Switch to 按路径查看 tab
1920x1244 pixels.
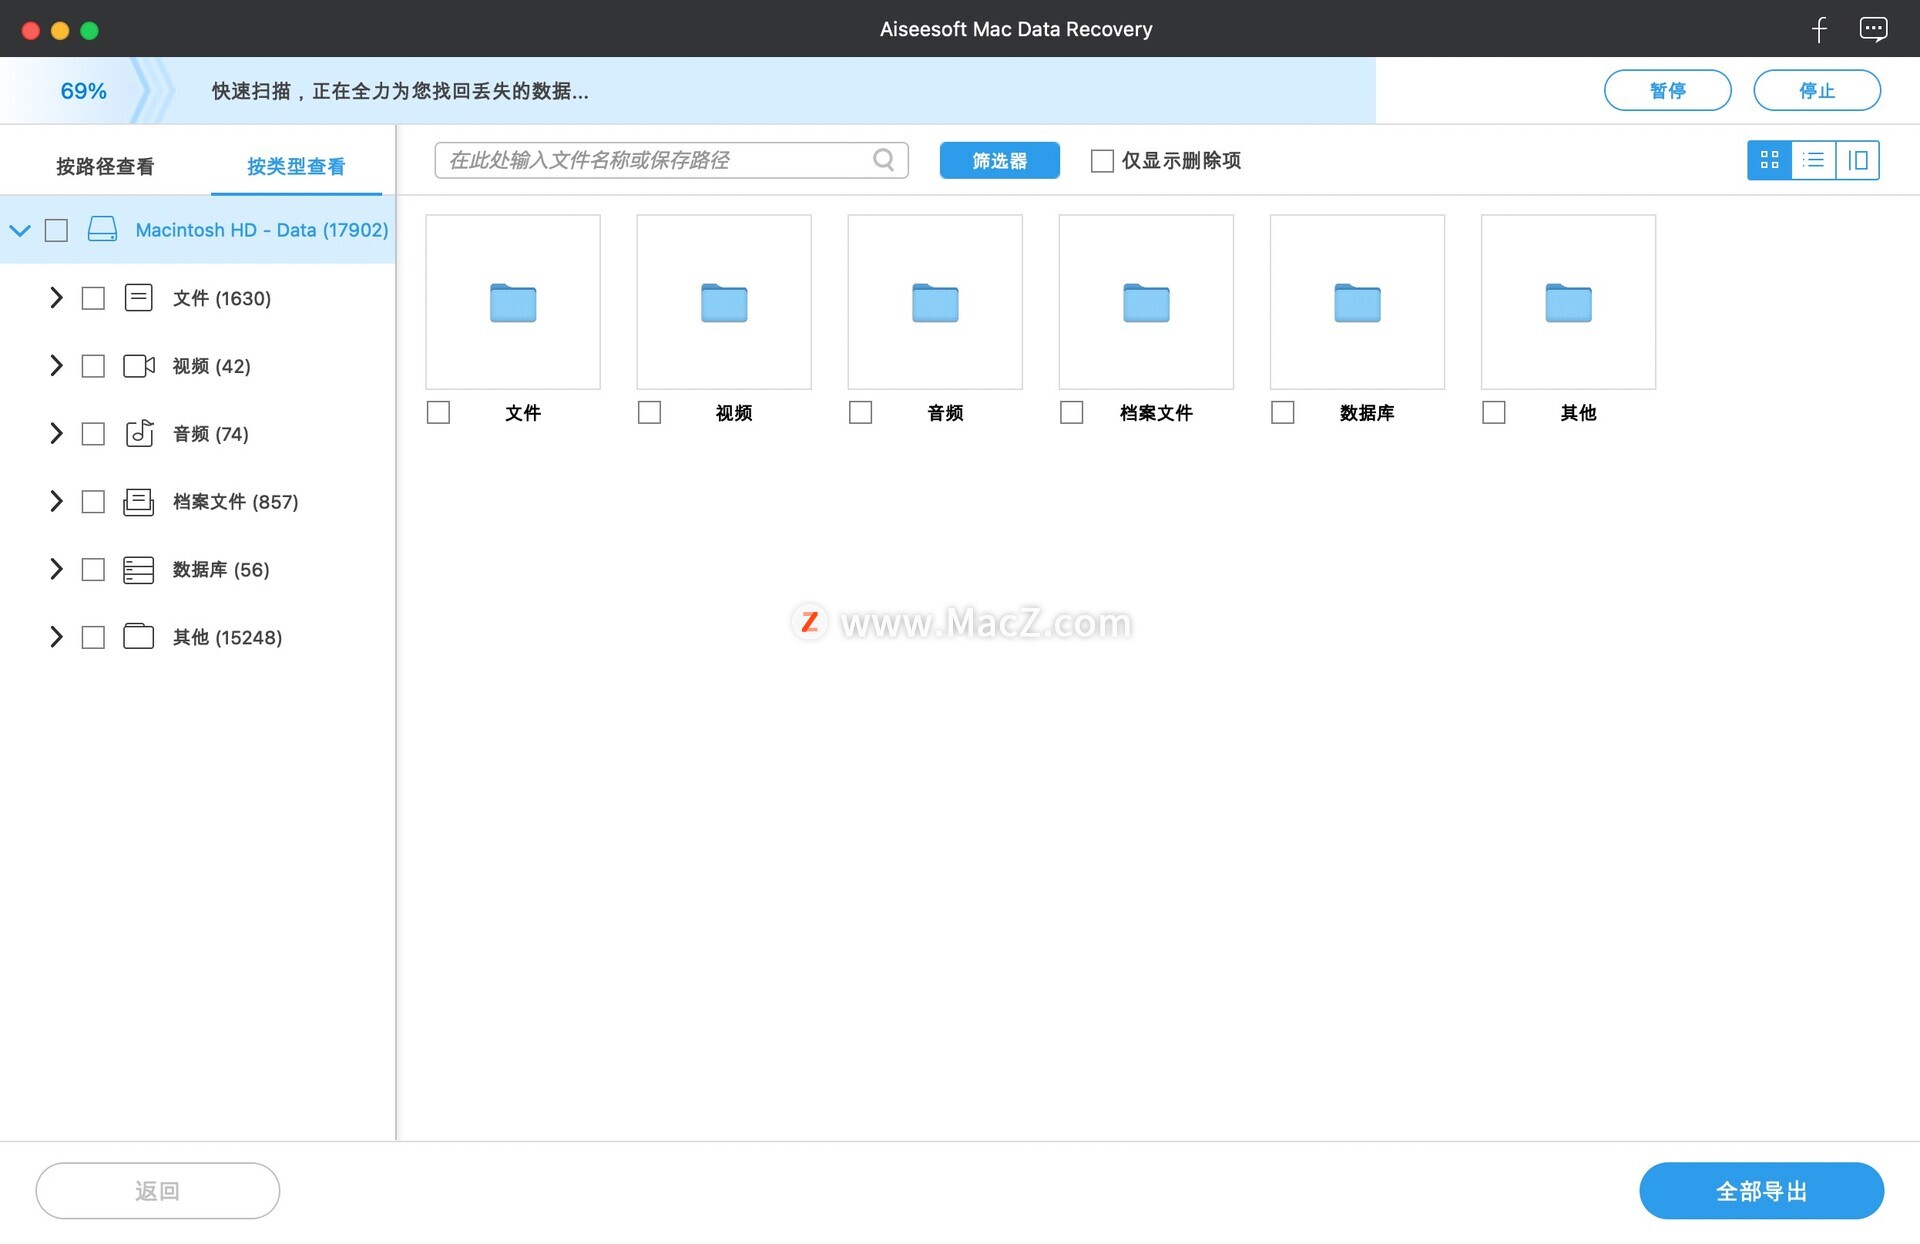(x=105, y=166)
